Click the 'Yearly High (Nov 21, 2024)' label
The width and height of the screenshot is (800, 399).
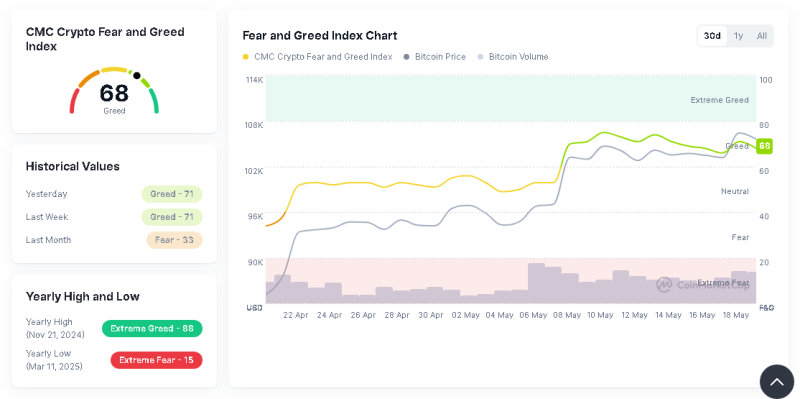point(55,329)
